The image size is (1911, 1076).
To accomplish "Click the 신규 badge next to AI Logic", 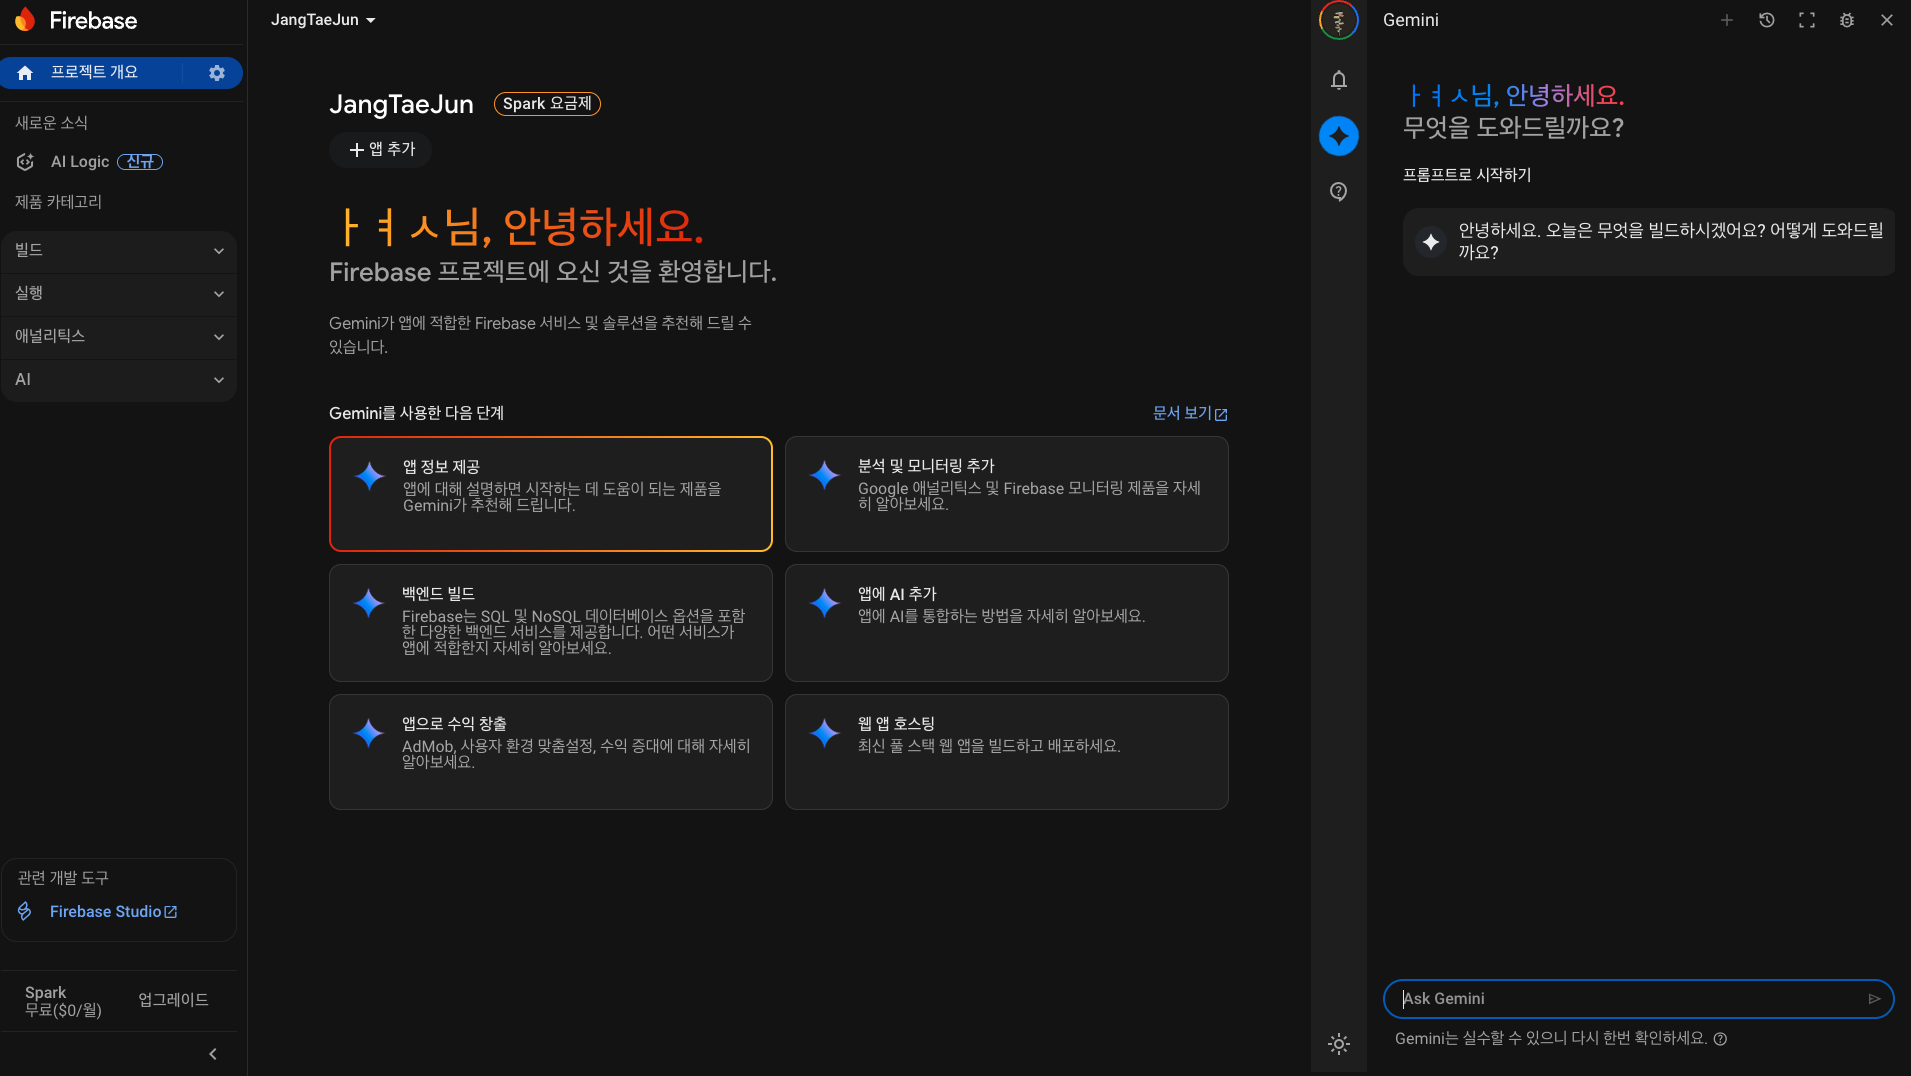I will [140, 162].
